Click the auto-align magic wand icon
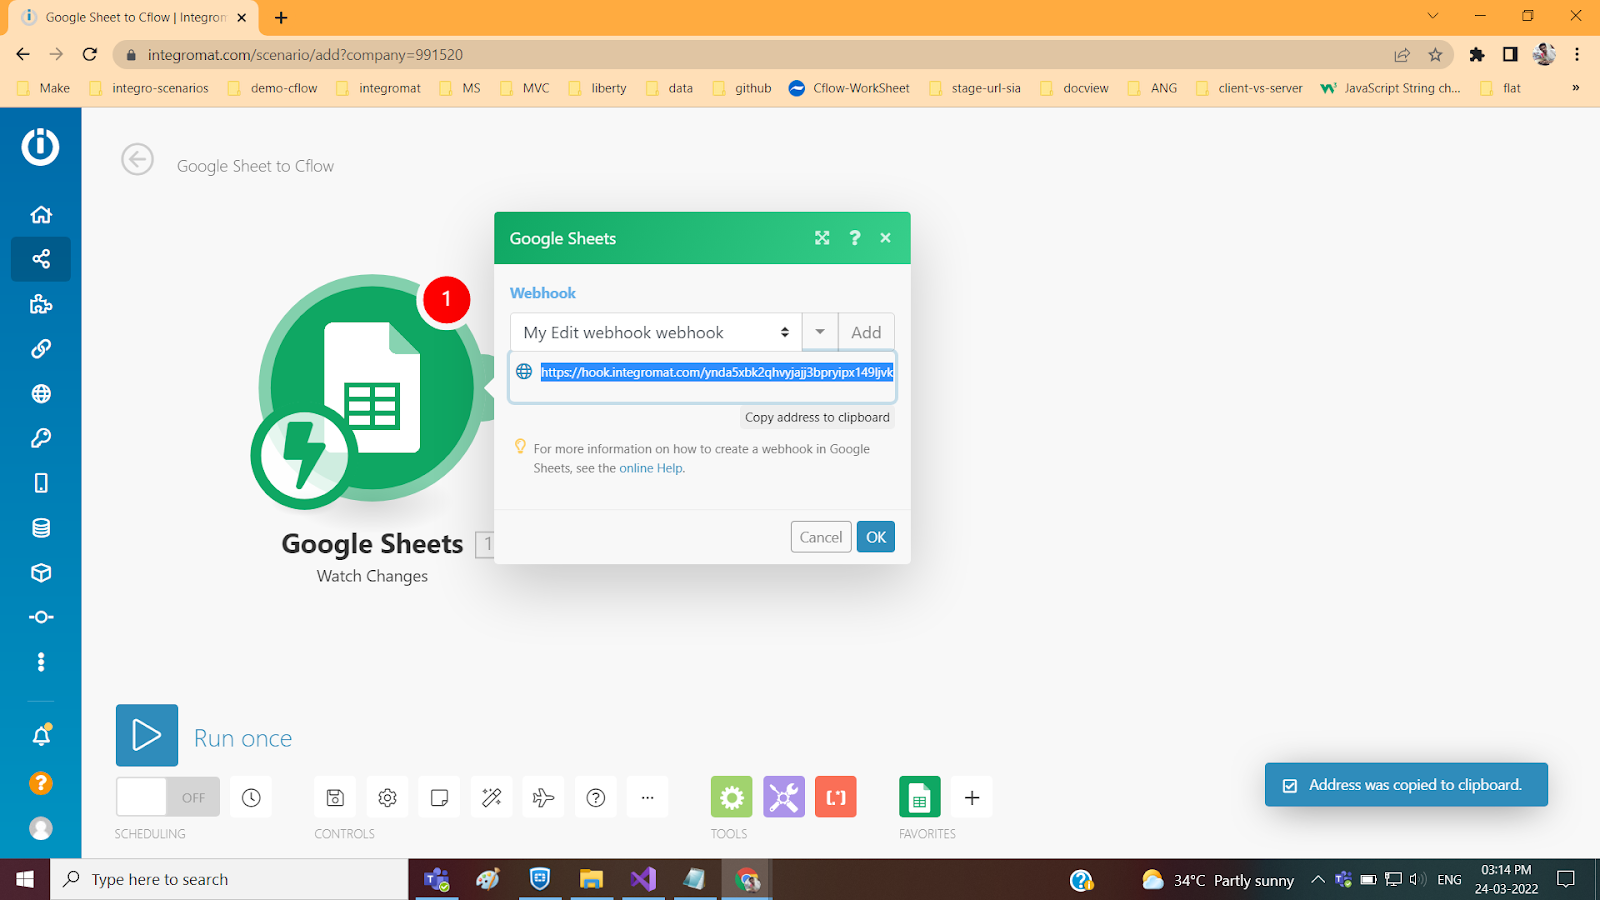Image resolution: width=1600 pixels, height=900 pixels. click(x=491, y=797)
